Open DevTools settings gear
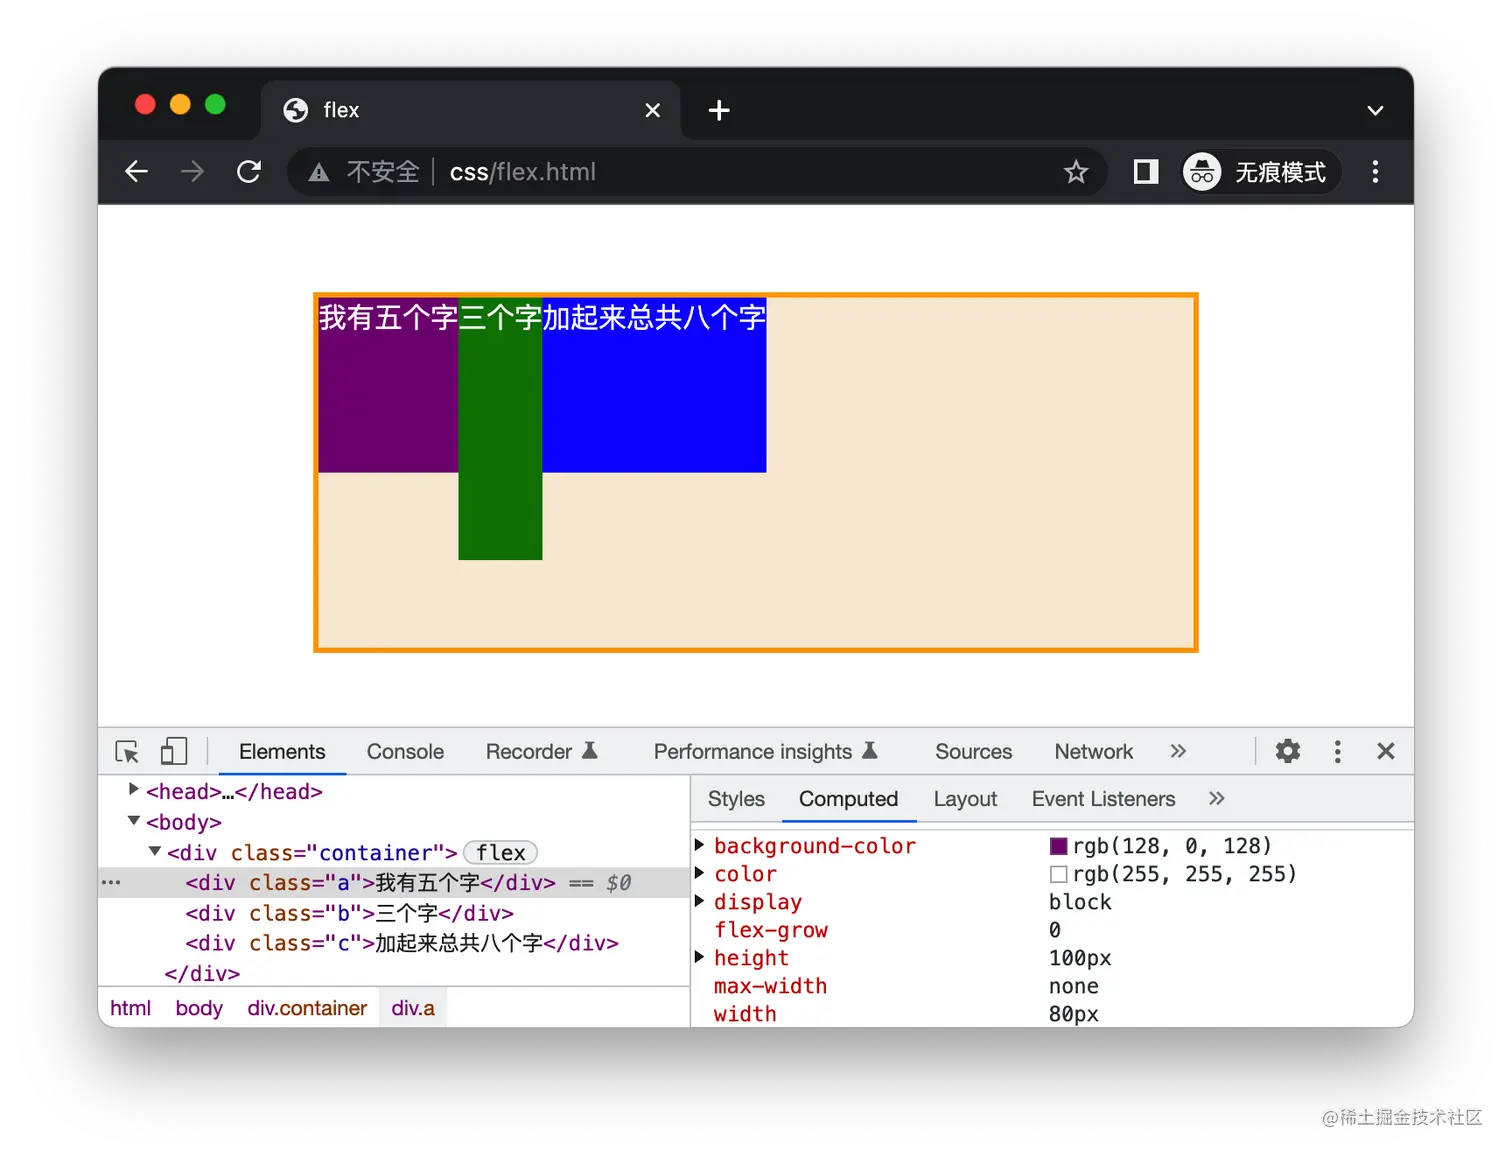The height and width of the screenshot is (1157, 1512). 1288,751
